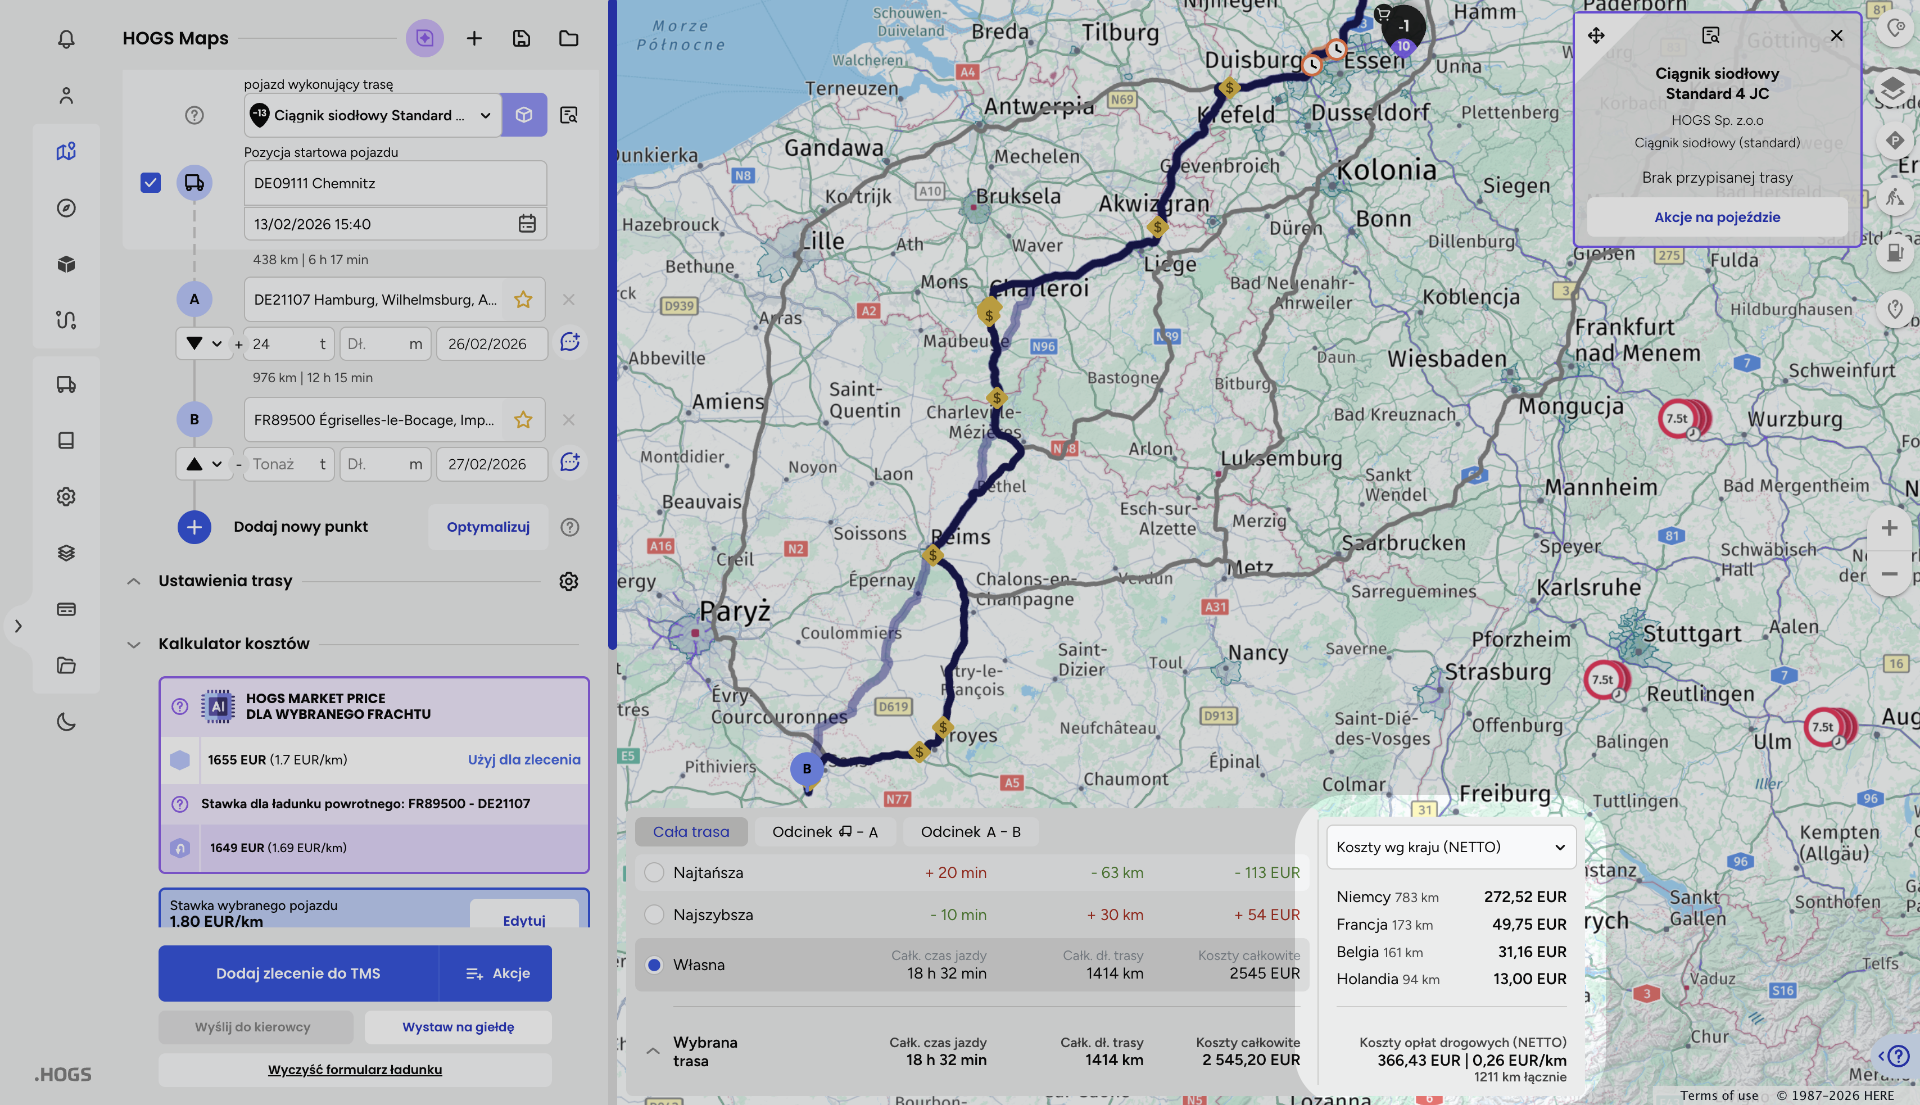Open Koszty wg kraju (NETTO) dropdown
This screenshot has width=1920, height=1105.
coord(1450,847)
